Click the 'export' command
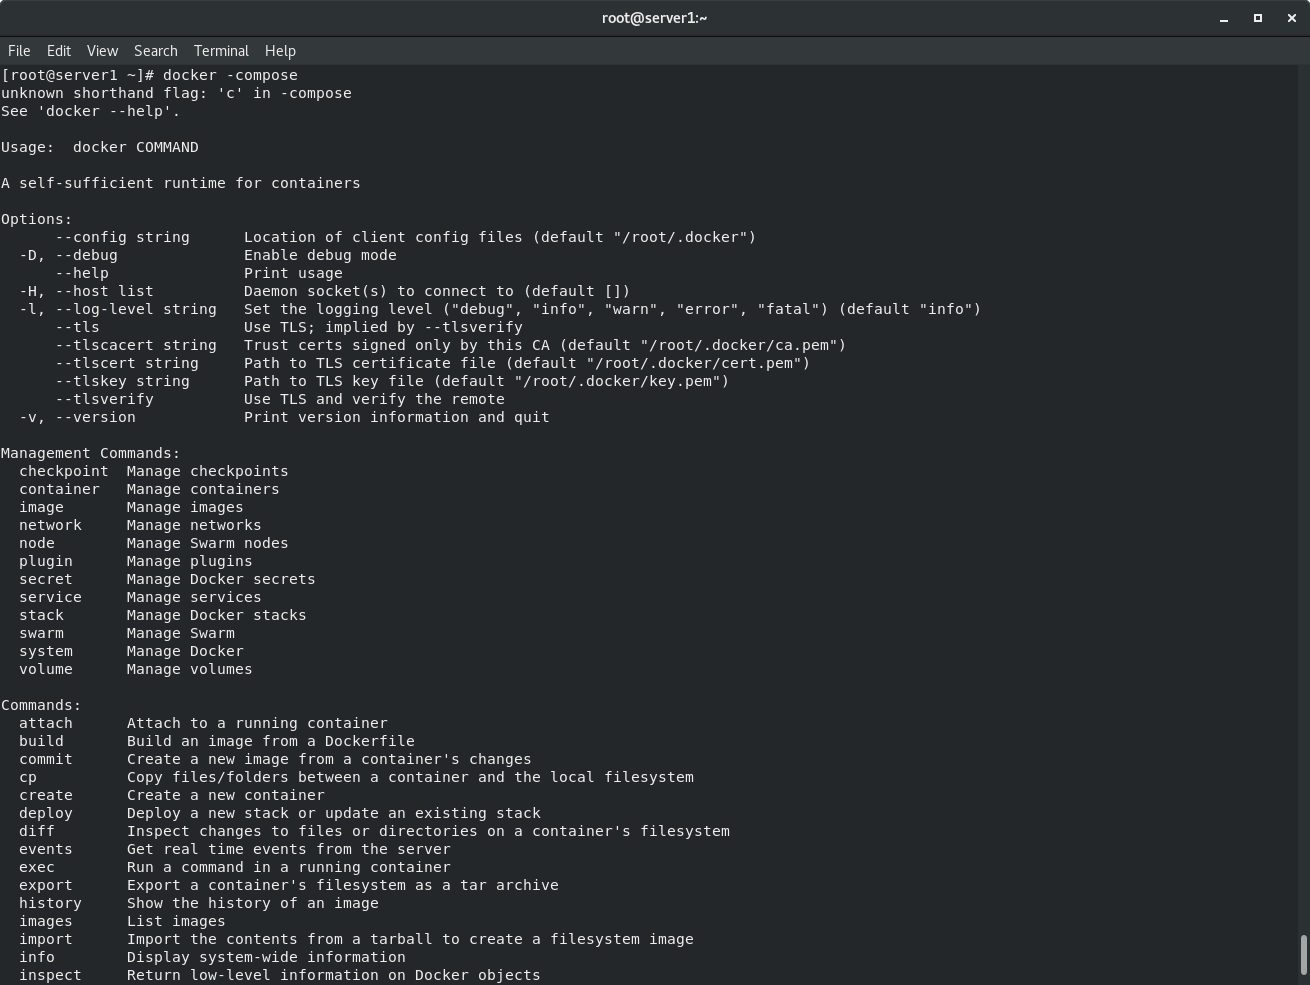Screen dimensions: 1310x985 point(46,885)
